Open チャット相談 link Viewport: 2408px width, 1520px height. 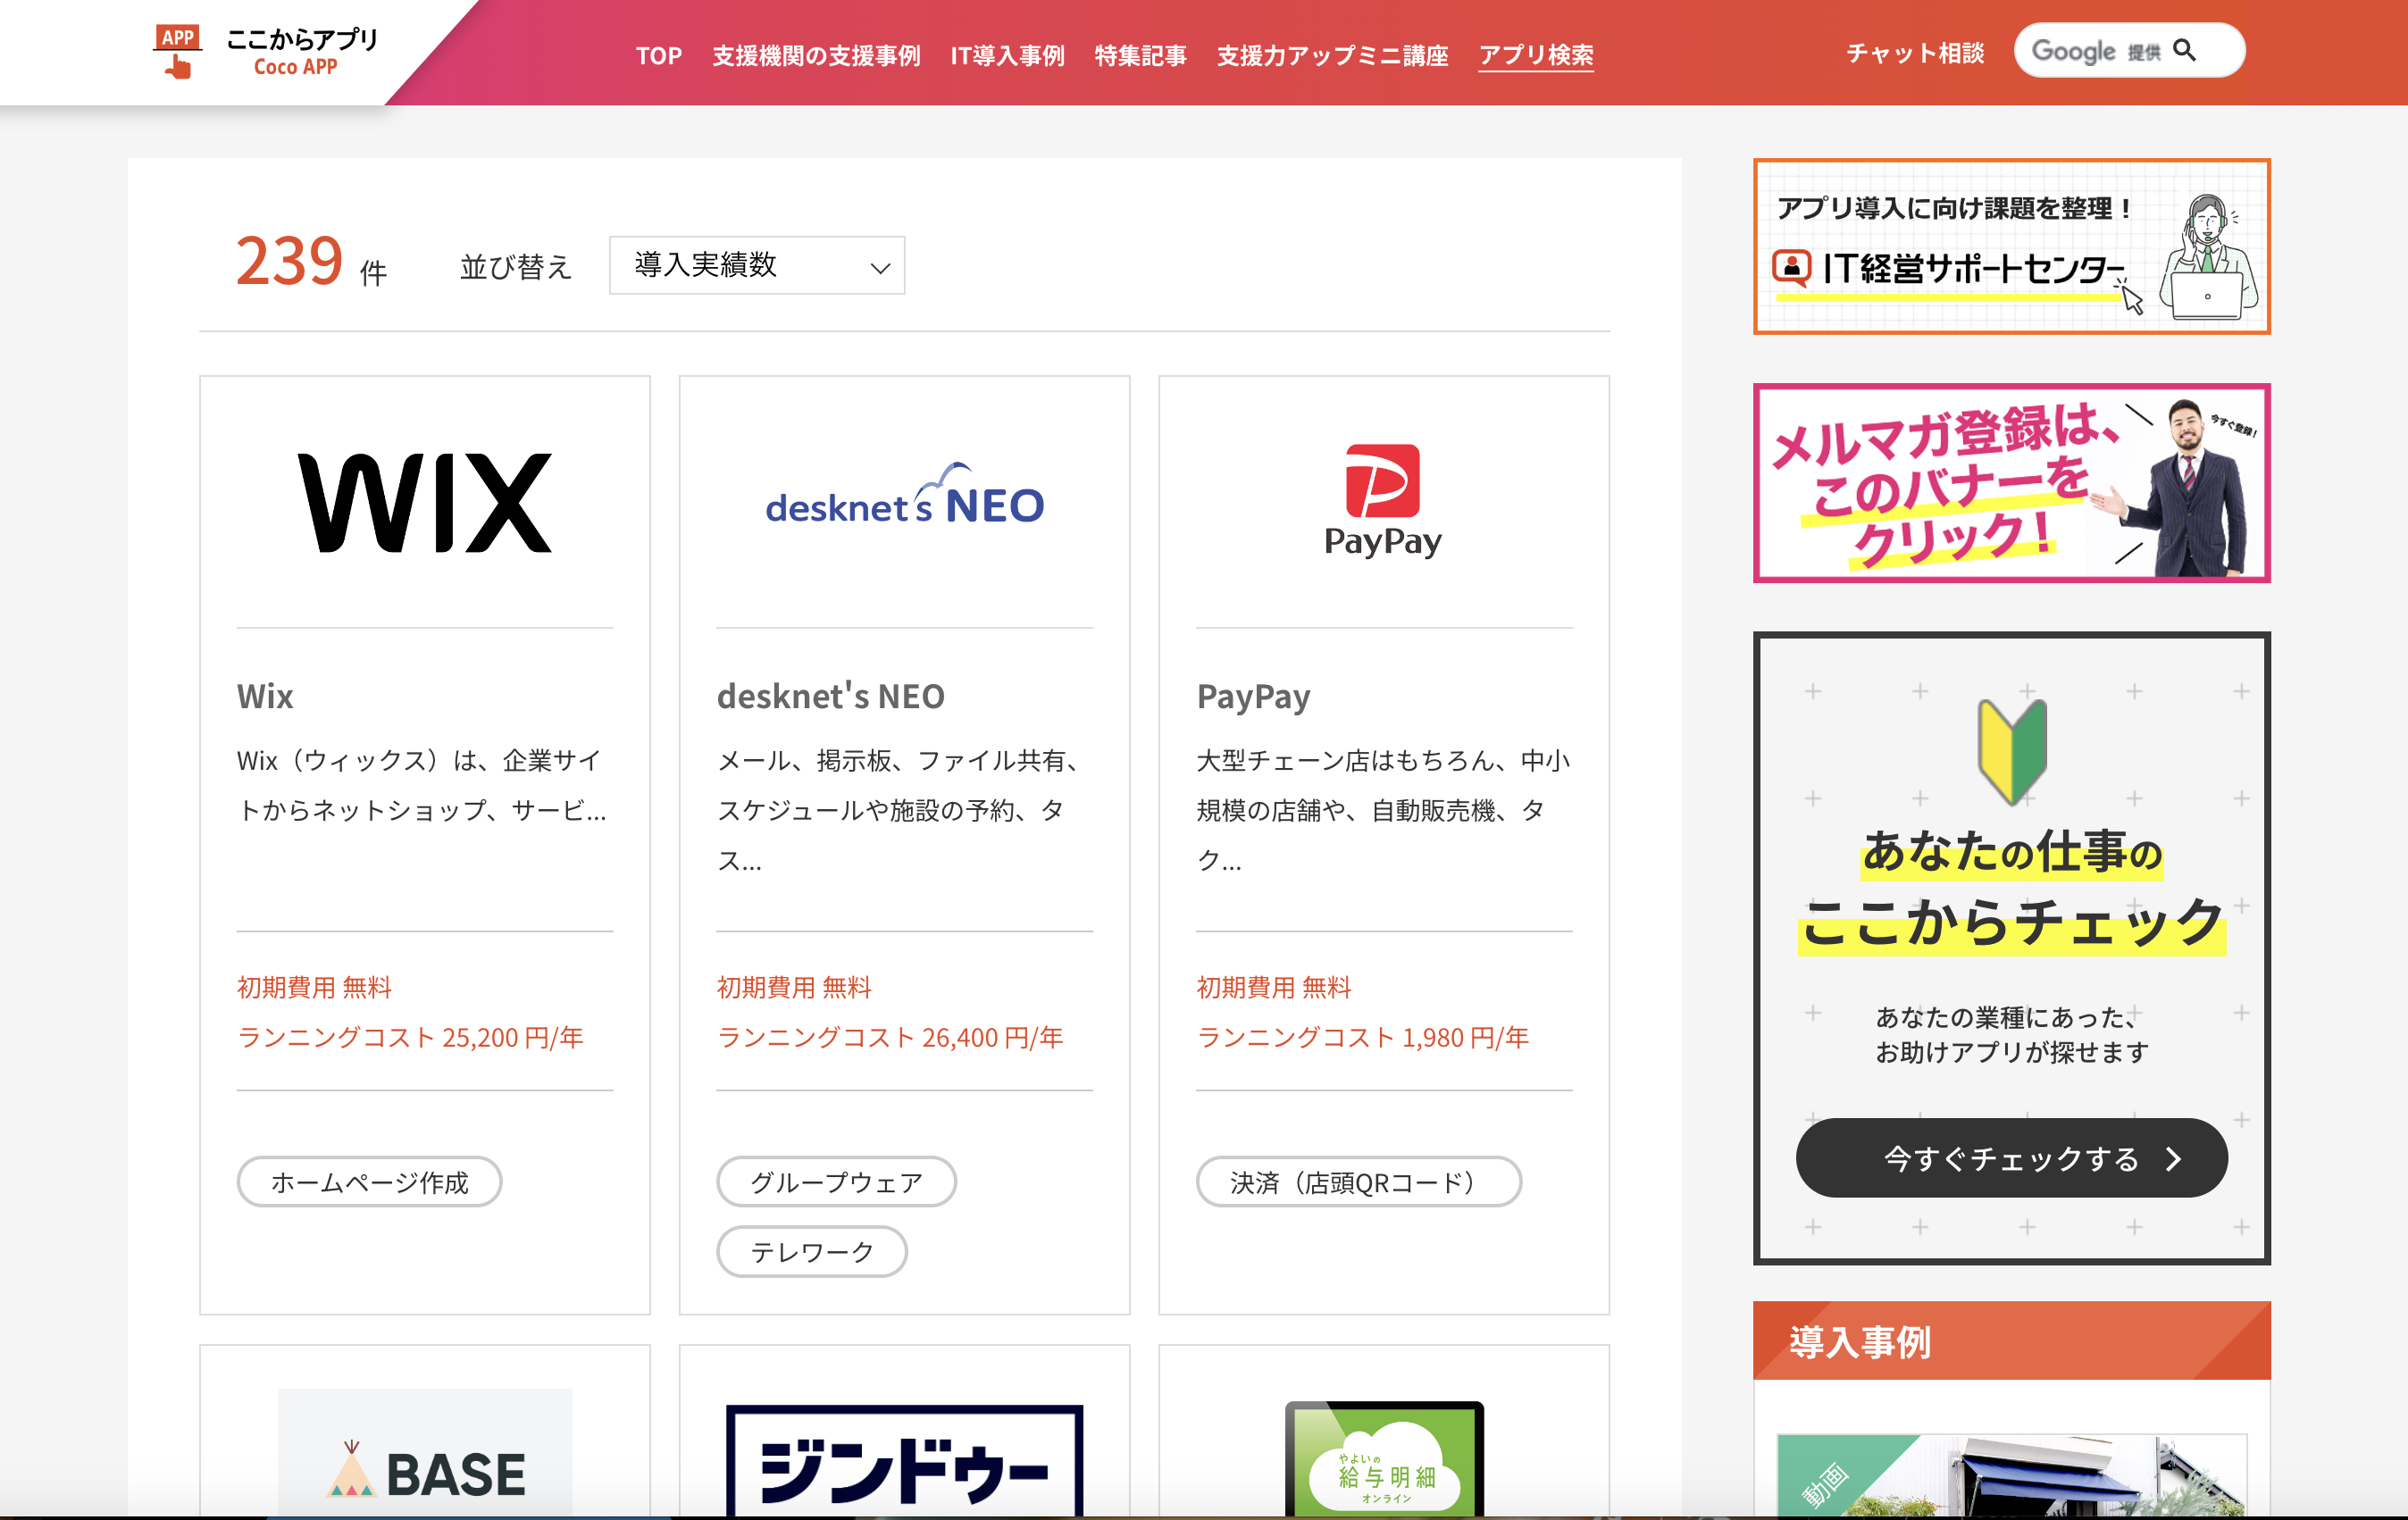pyautogui.click(x=1915, y=53)
